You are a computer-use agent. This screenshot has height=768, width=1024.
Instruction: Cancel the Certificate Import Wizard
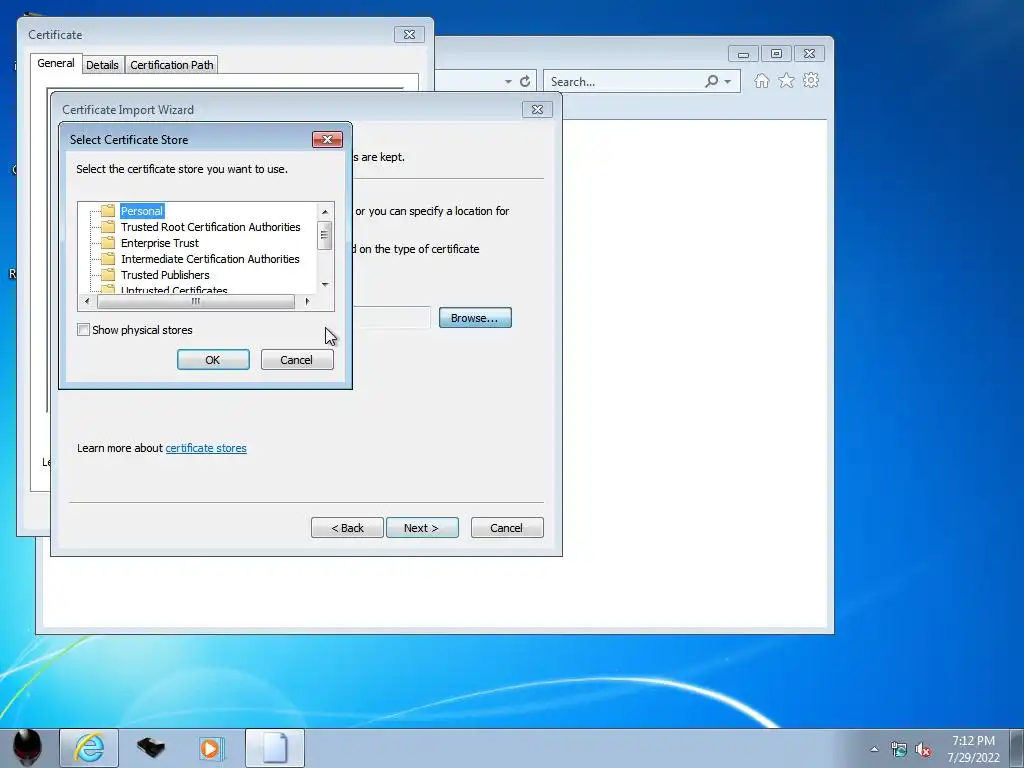[x=507, y=528]
